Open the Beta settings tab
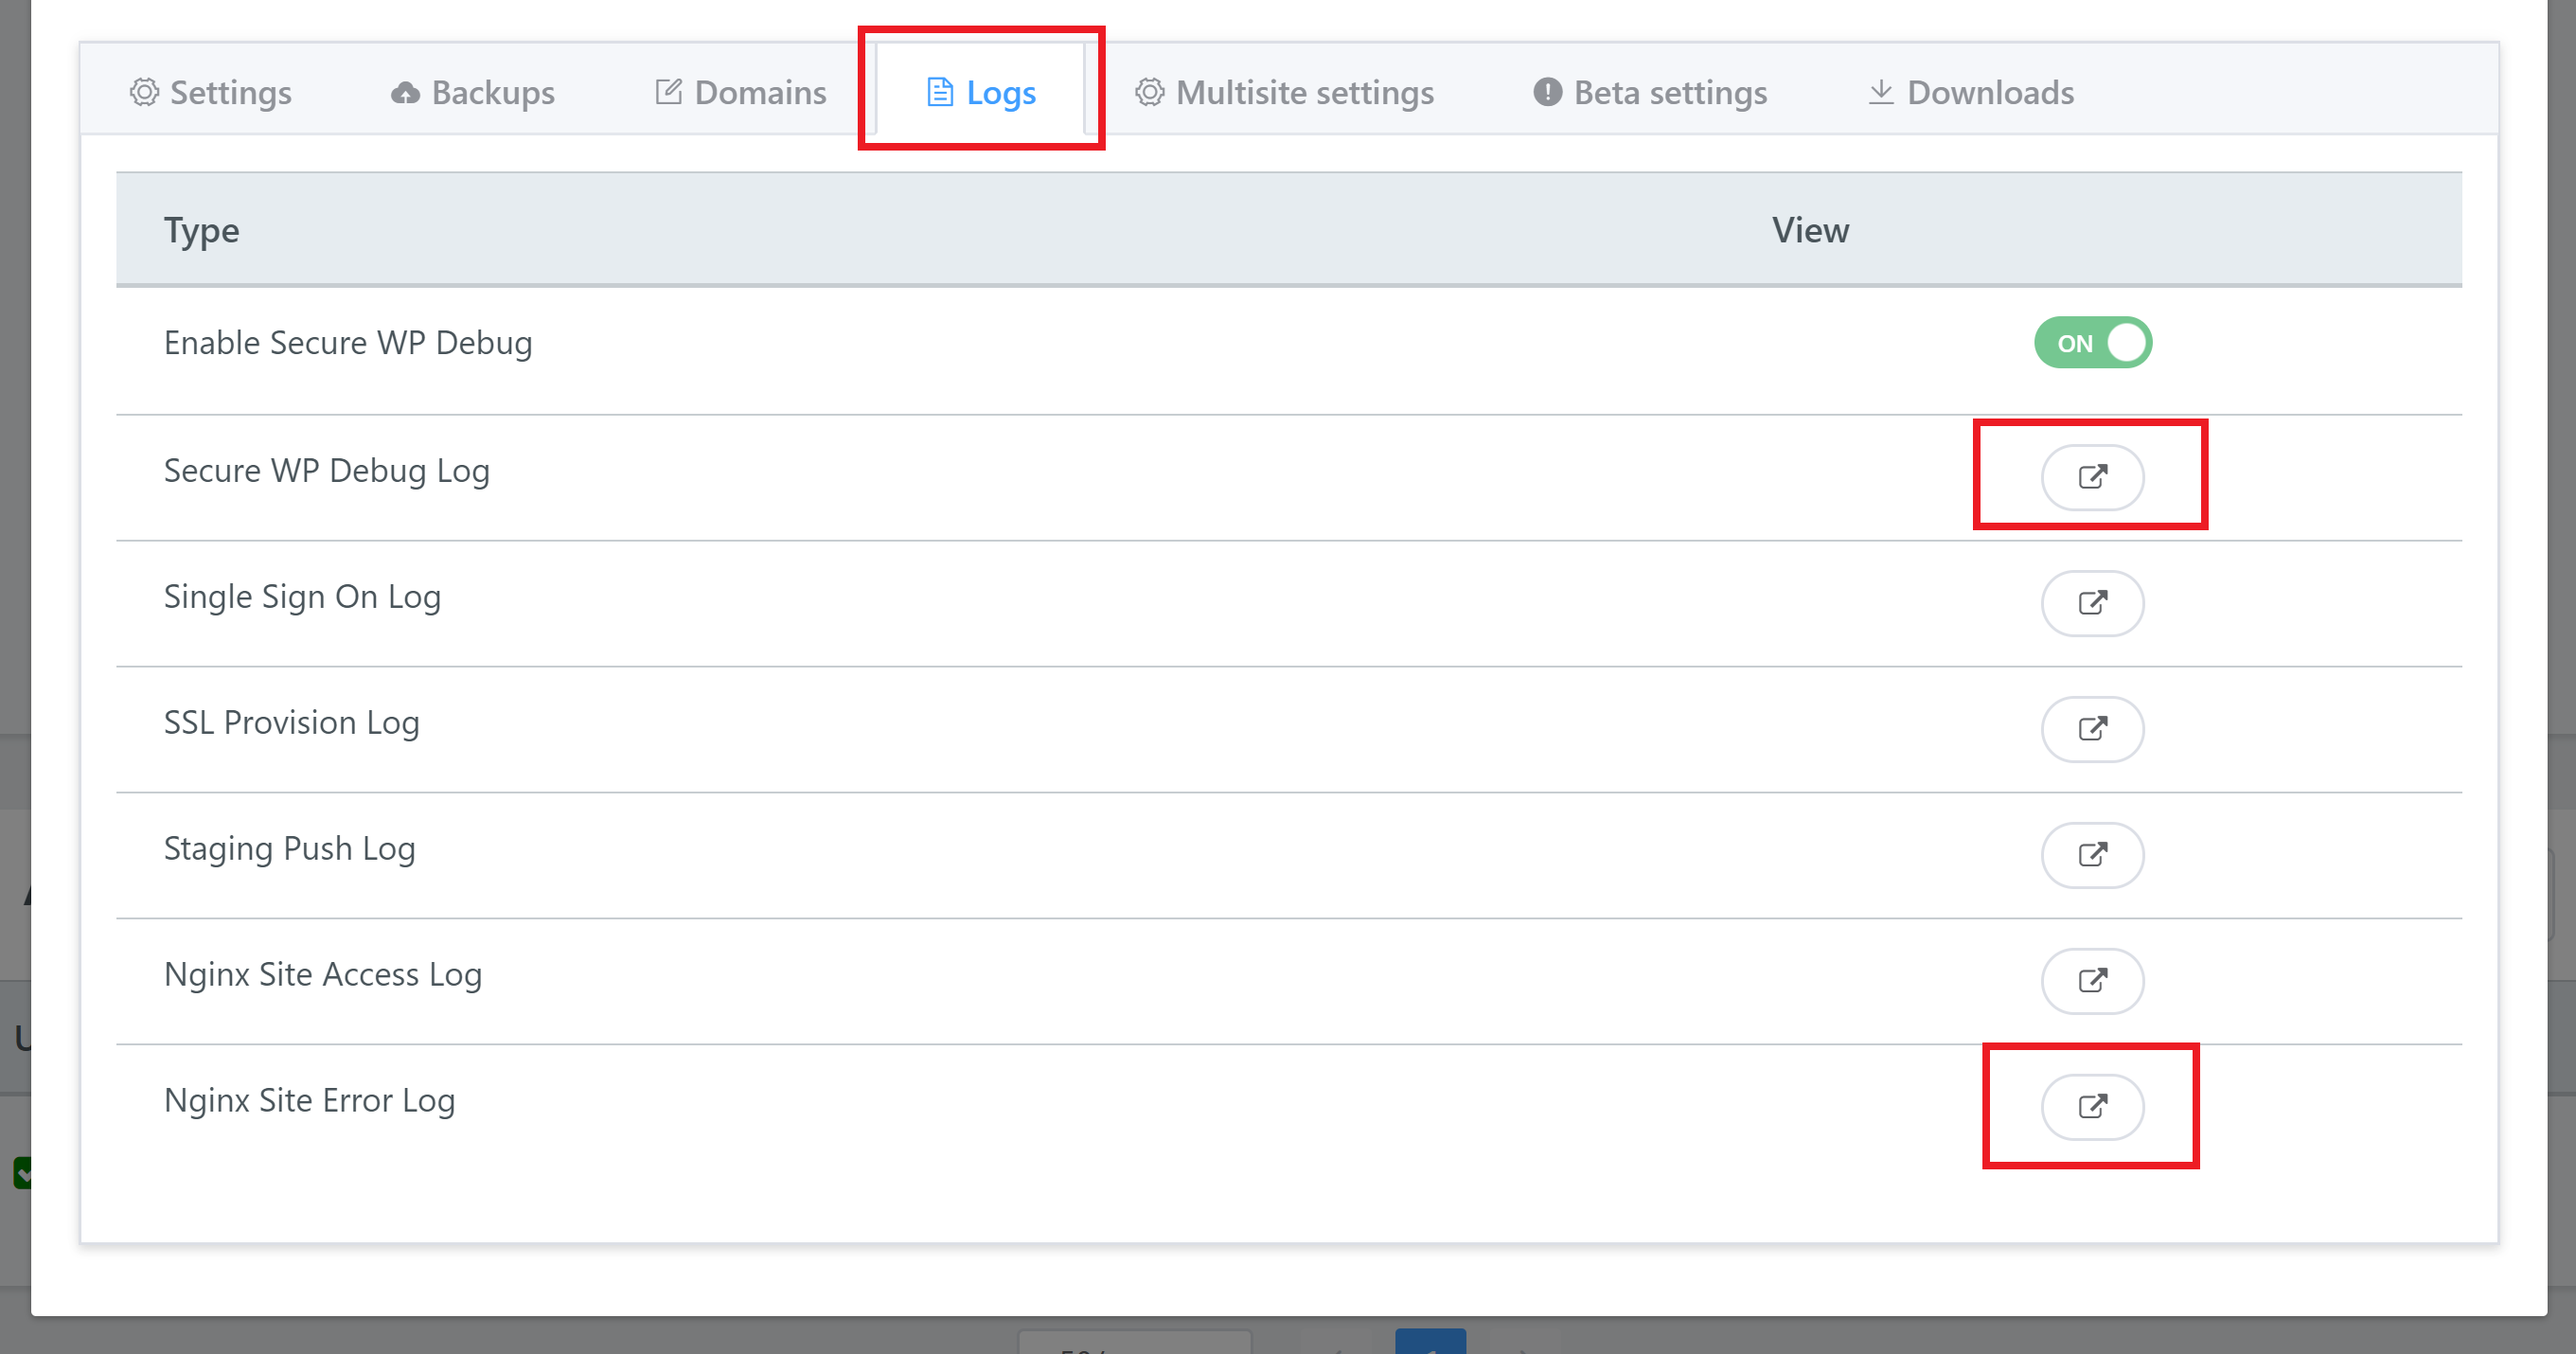This screenshot has height=1354, width=2576. coord(1650,92)
